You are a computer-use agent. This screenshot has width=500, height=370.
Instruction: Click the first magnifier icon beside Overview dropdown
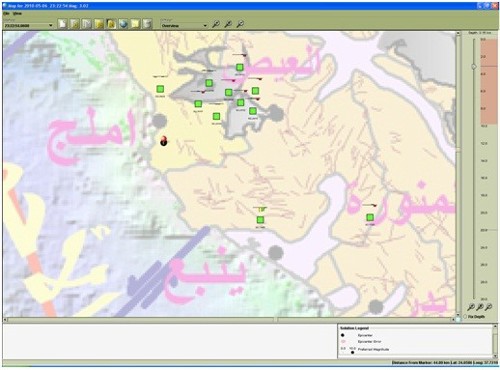(216, 24)
